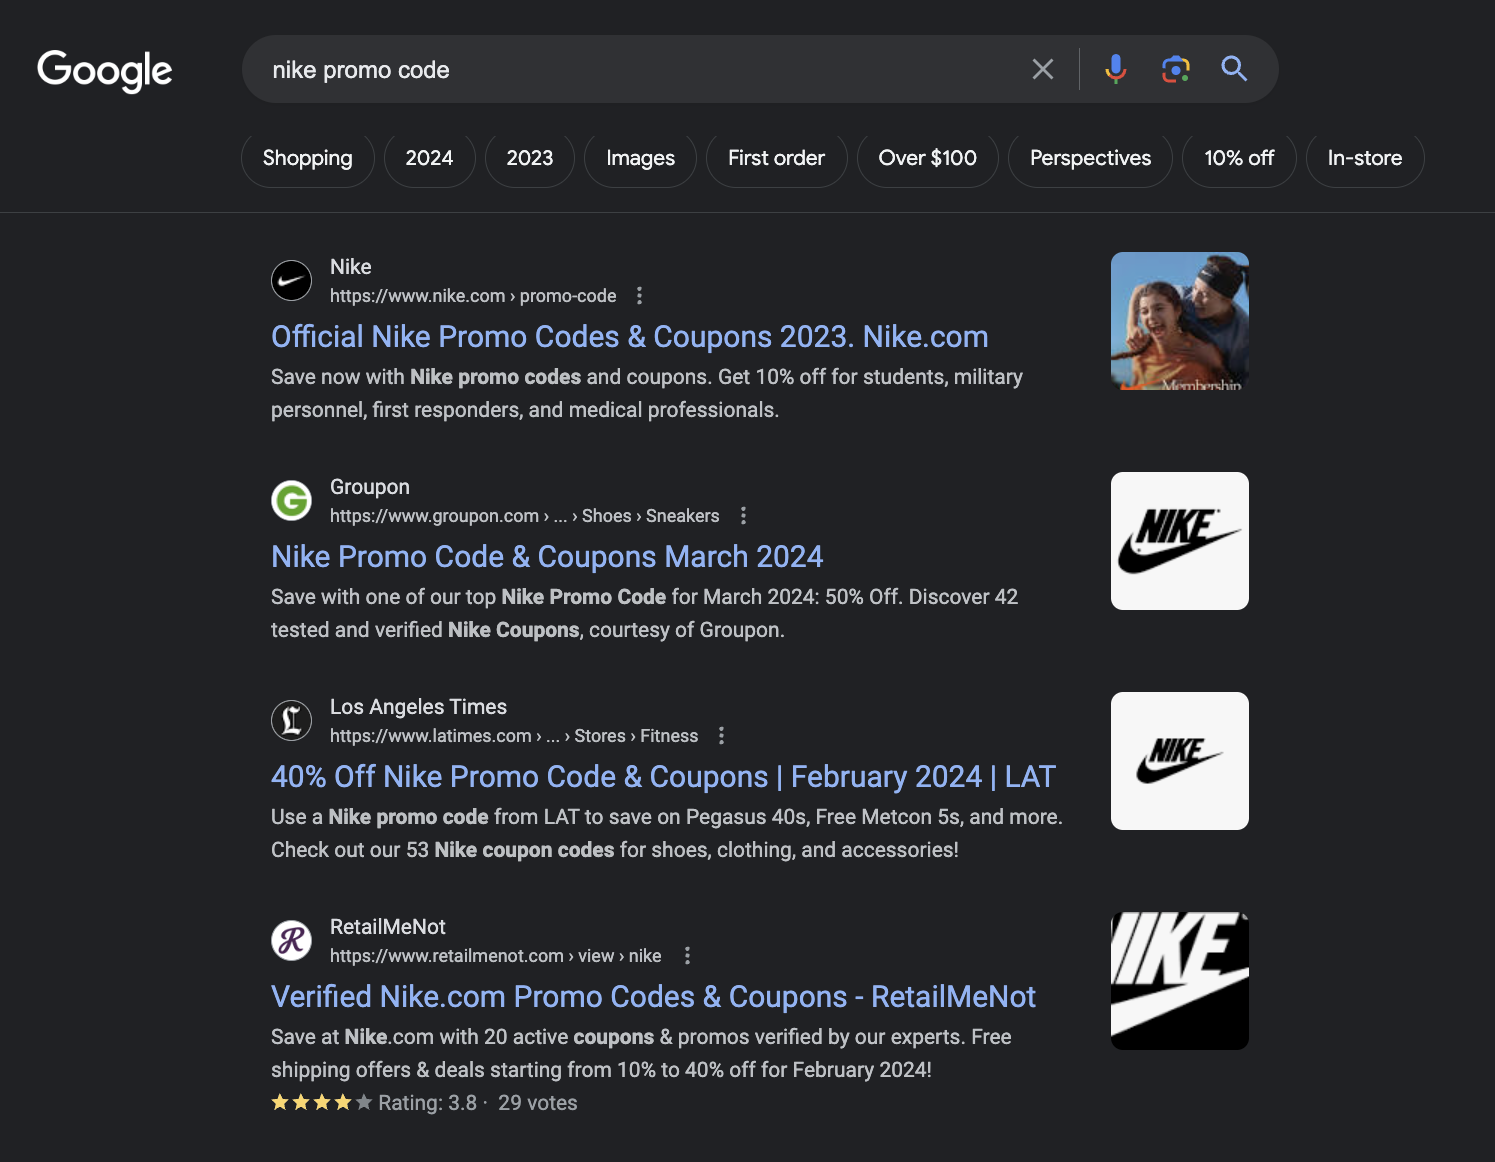The height and width of the screenshot is (1162, 1495).
Task: Clear the search query with X
Action: tap(1043, 69)
